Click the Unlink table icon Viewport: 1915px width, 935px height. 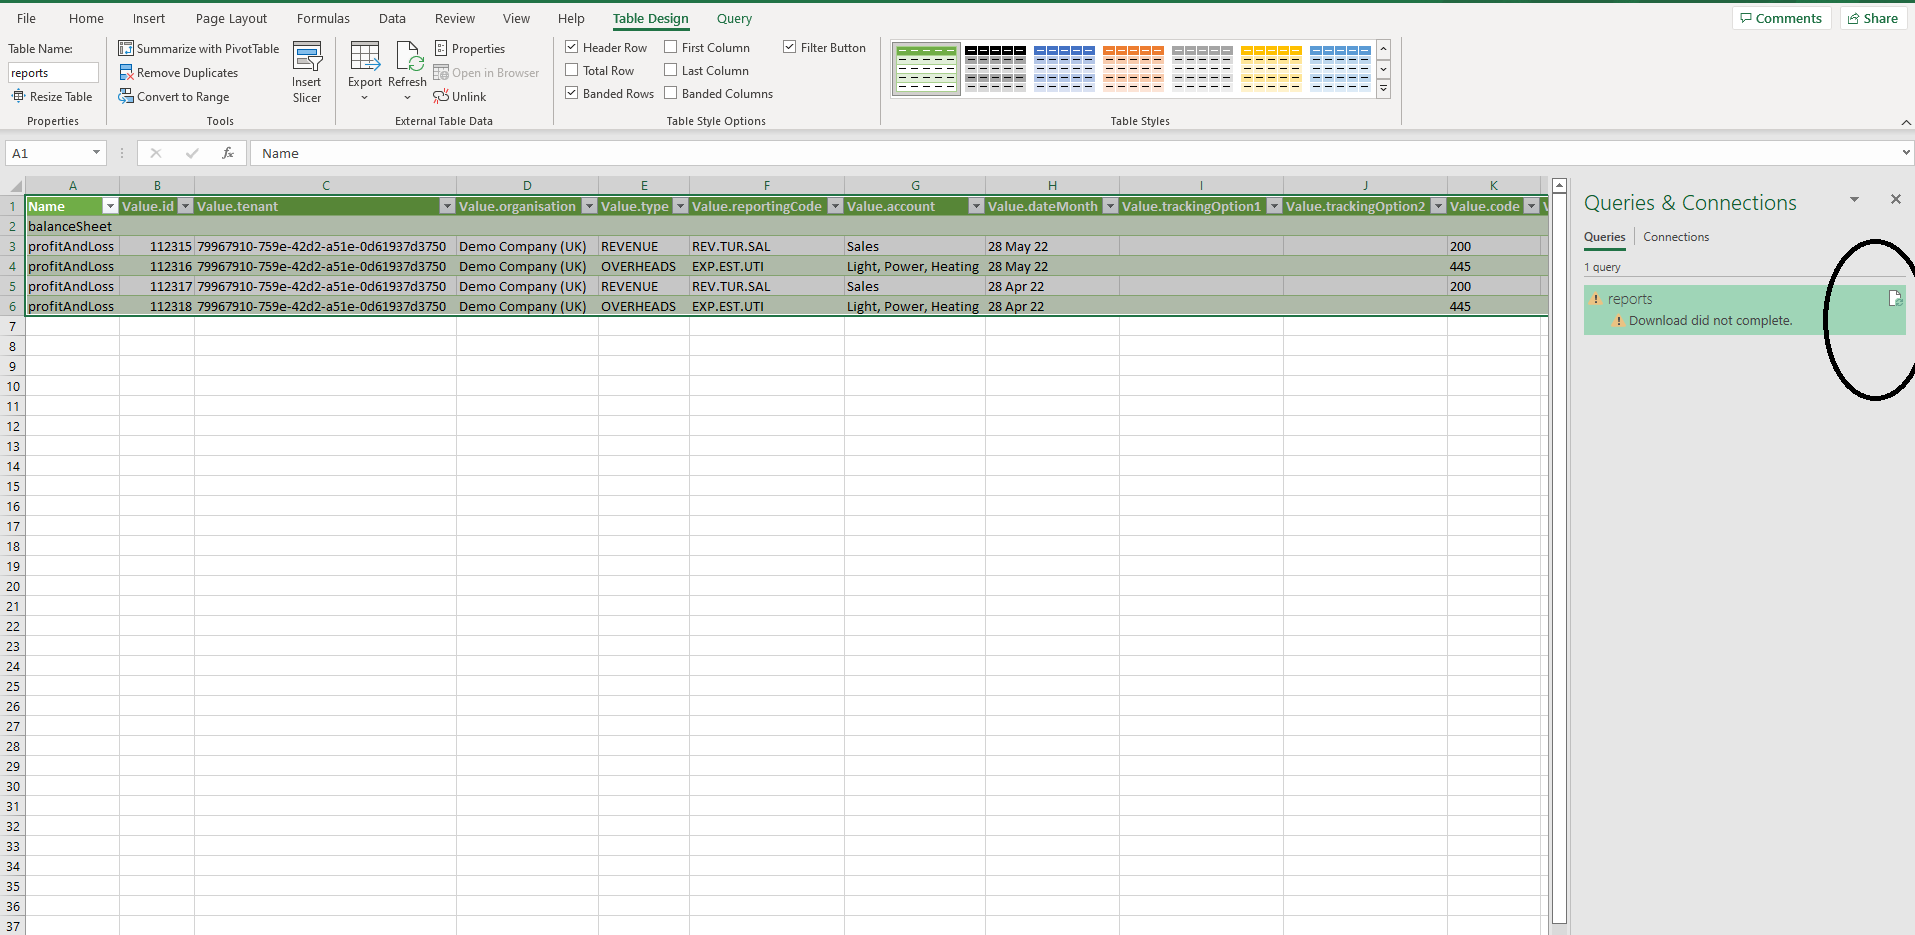click(x=441, y=97)
